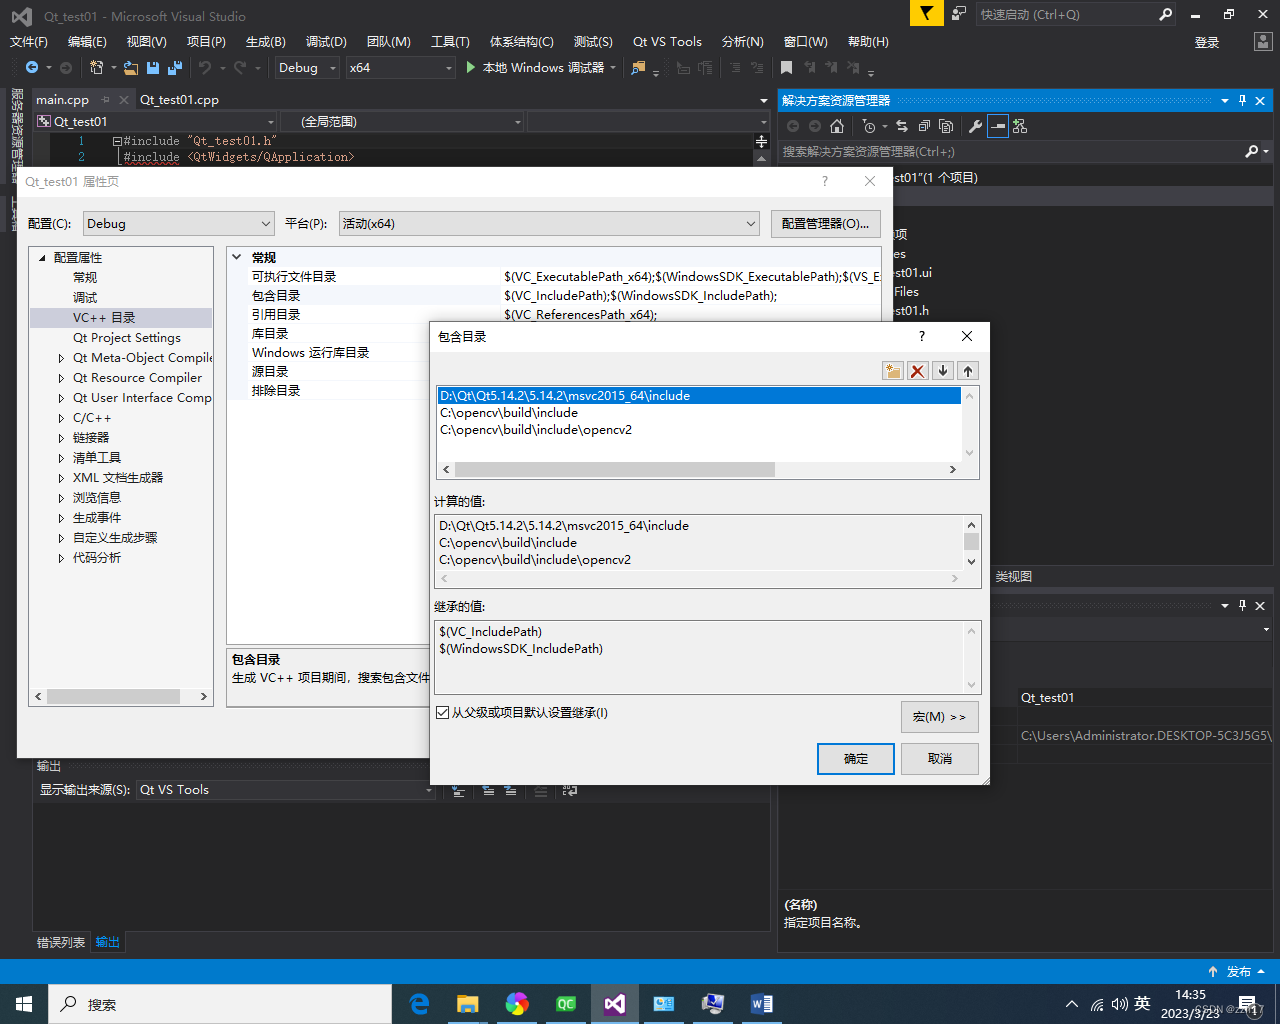The image size is (1280, 1024).
Task: Delete the selected include directory entry
Action: click(x=917, y=370)
